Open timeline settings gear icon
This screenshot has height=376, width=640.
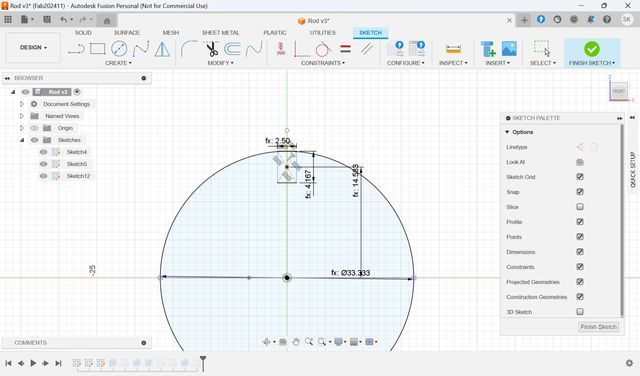coord(629,363)
